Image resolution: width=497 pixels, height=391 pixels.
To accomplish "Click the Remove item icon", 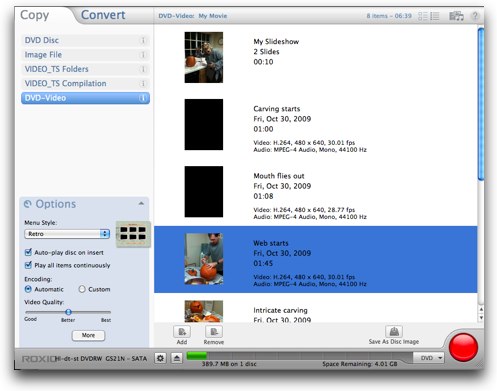I will (x=214, y=332).
